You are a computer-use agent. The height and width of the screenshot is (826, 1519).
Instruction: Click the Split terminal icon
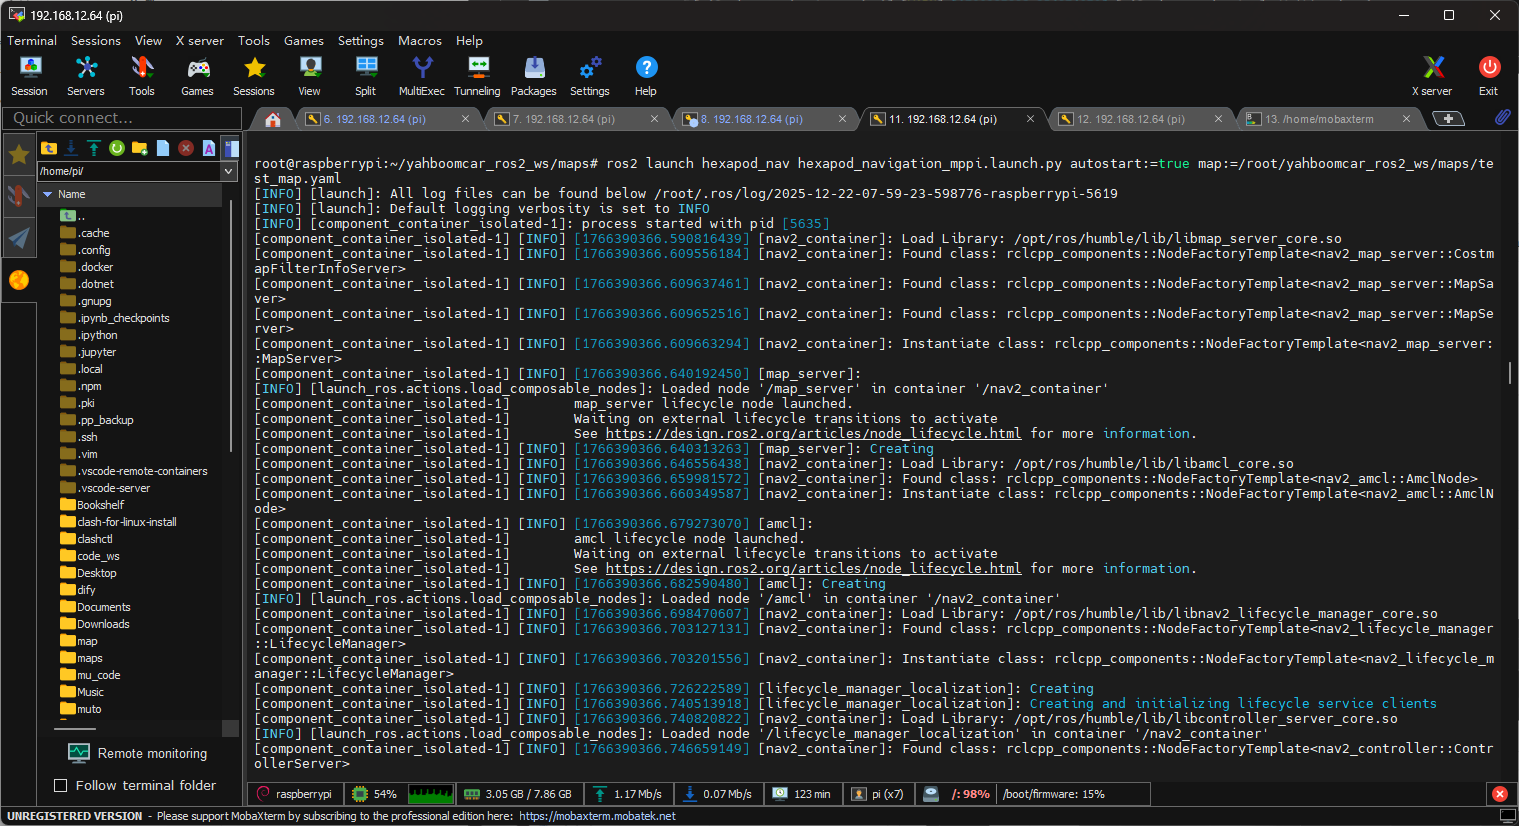click(366, 76)
